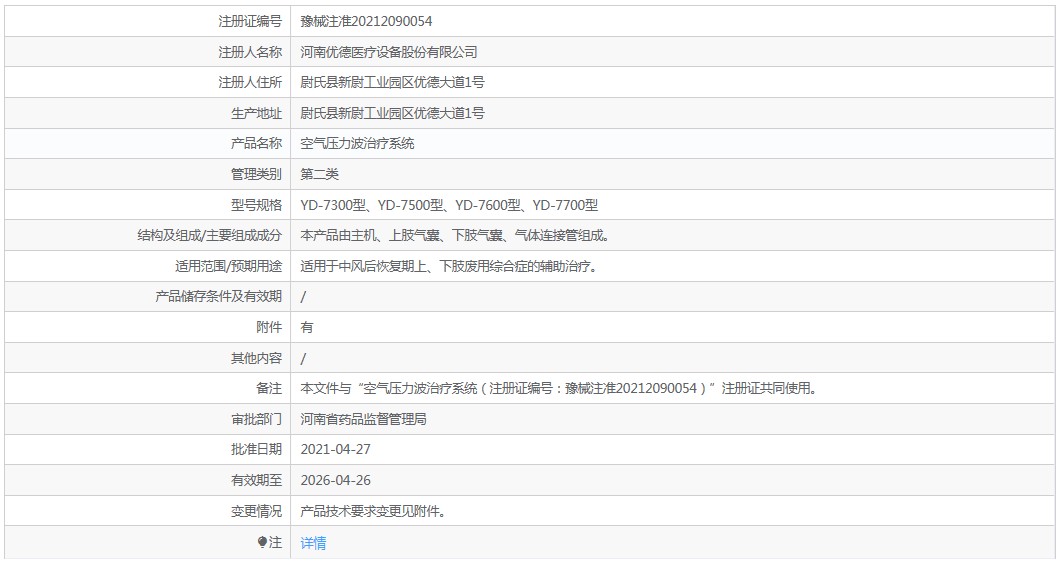Click the 注册证编号 label
1062x565 pixels.
(250, 21)
